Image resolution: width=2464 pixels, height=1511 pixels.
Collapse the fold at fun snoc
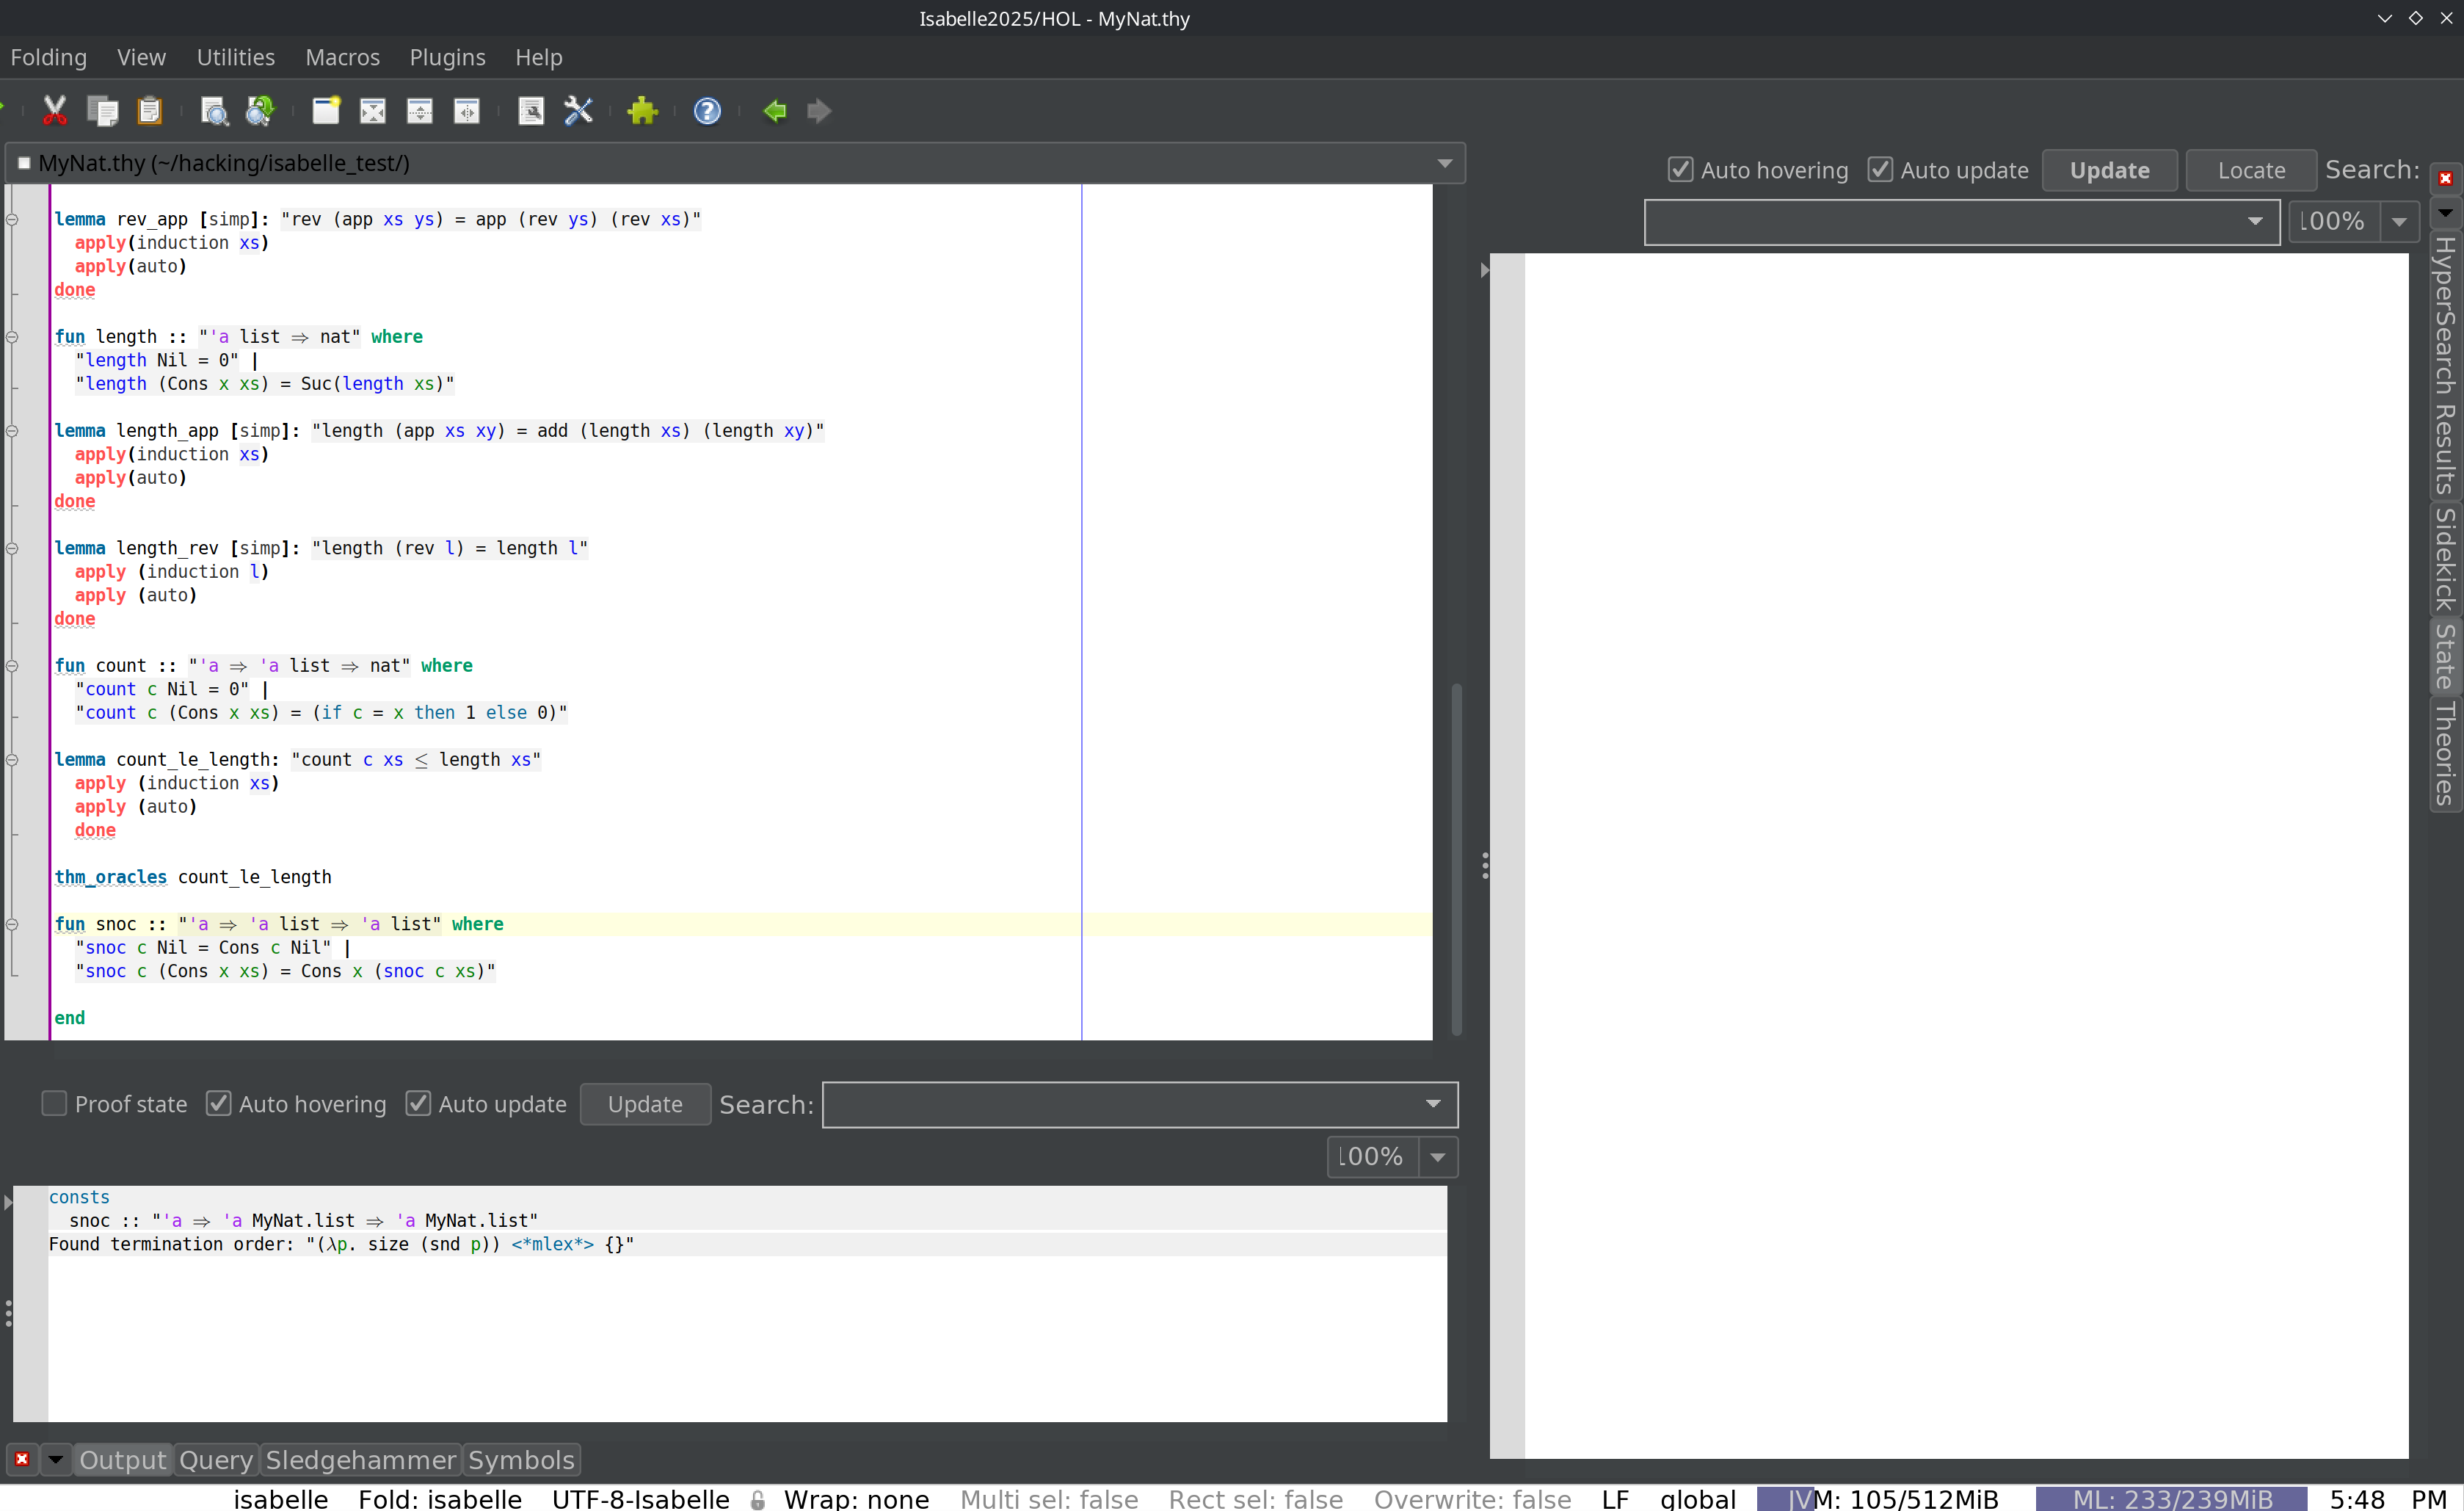[x=12, y=924]
